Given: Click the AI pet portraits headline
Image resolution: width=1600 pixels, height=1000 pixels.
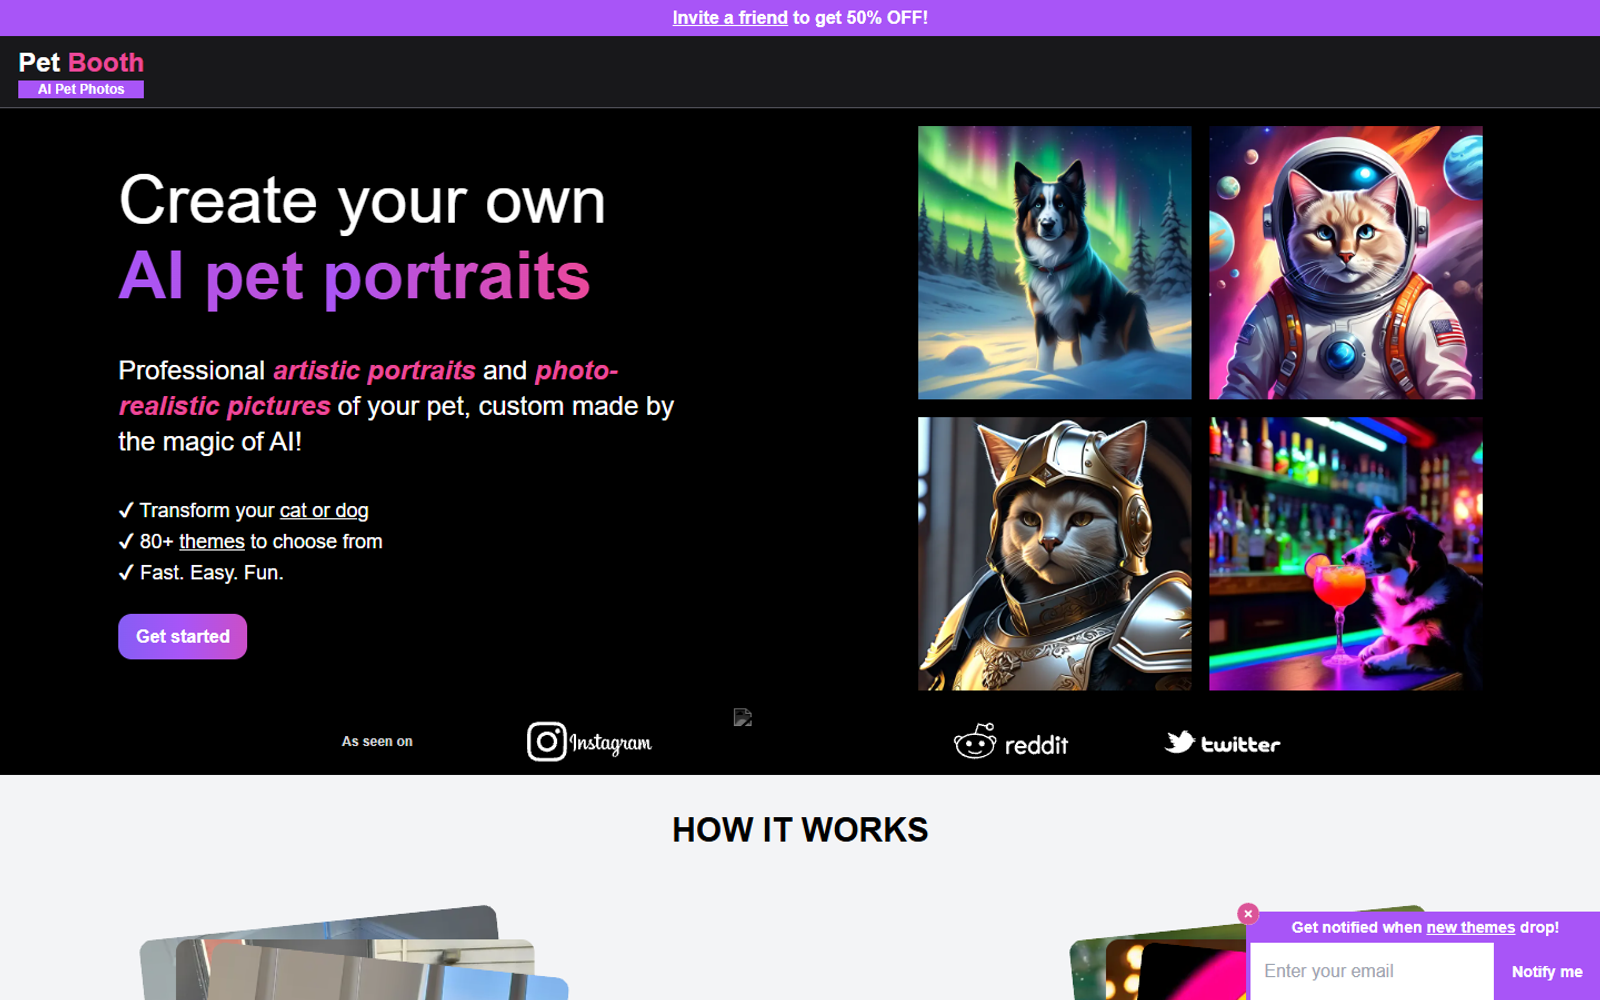Looking at the screenshot, I should click(355, 276).
